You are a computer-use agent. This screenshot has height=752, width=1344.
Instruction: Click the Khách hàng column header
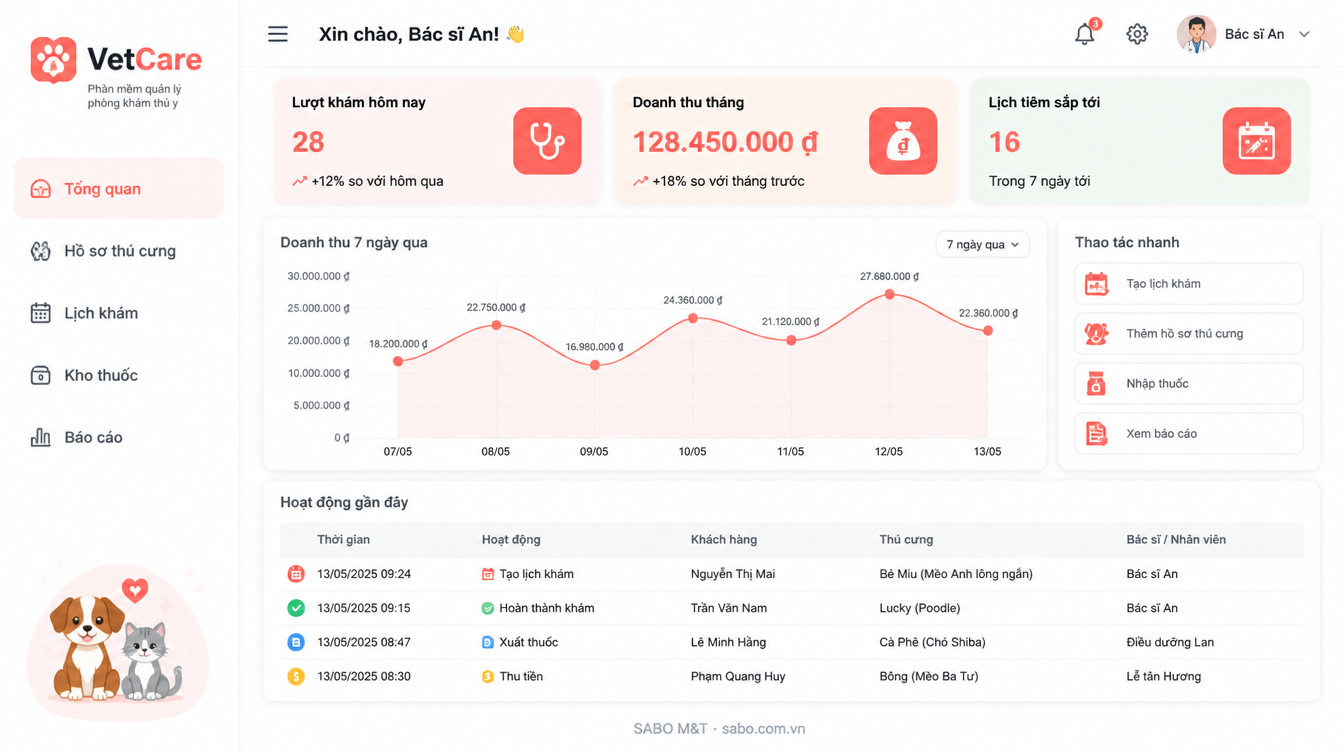[x=724, y=540]
